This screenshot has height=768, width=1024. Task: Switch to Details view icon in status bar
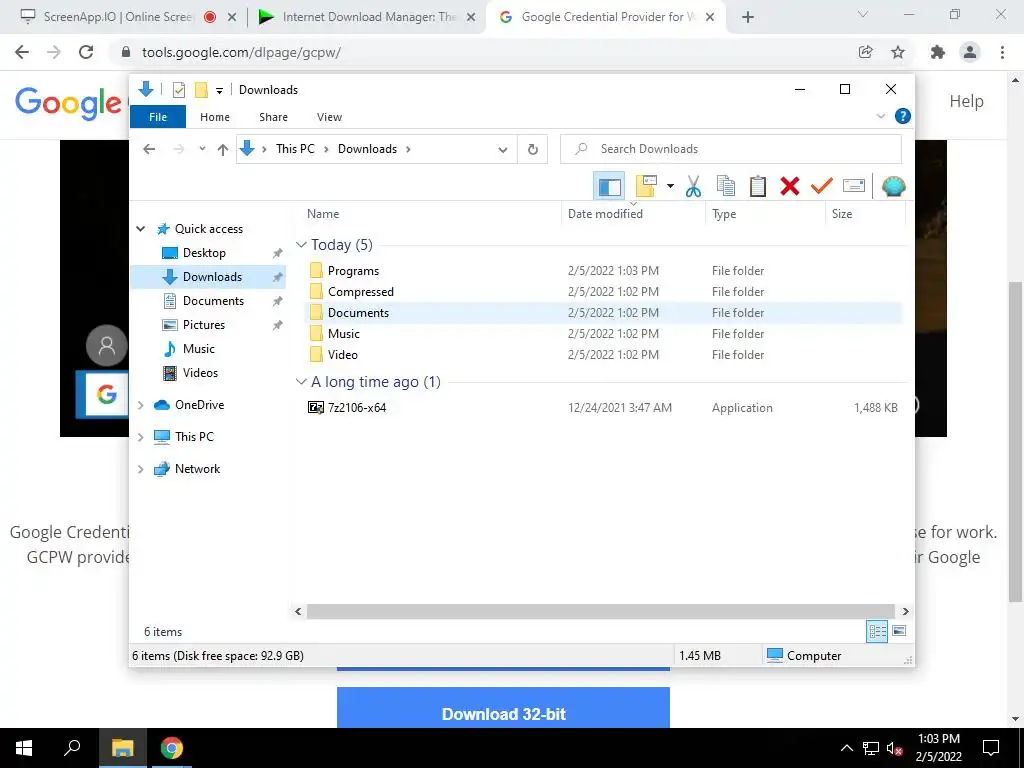point(877,631)
